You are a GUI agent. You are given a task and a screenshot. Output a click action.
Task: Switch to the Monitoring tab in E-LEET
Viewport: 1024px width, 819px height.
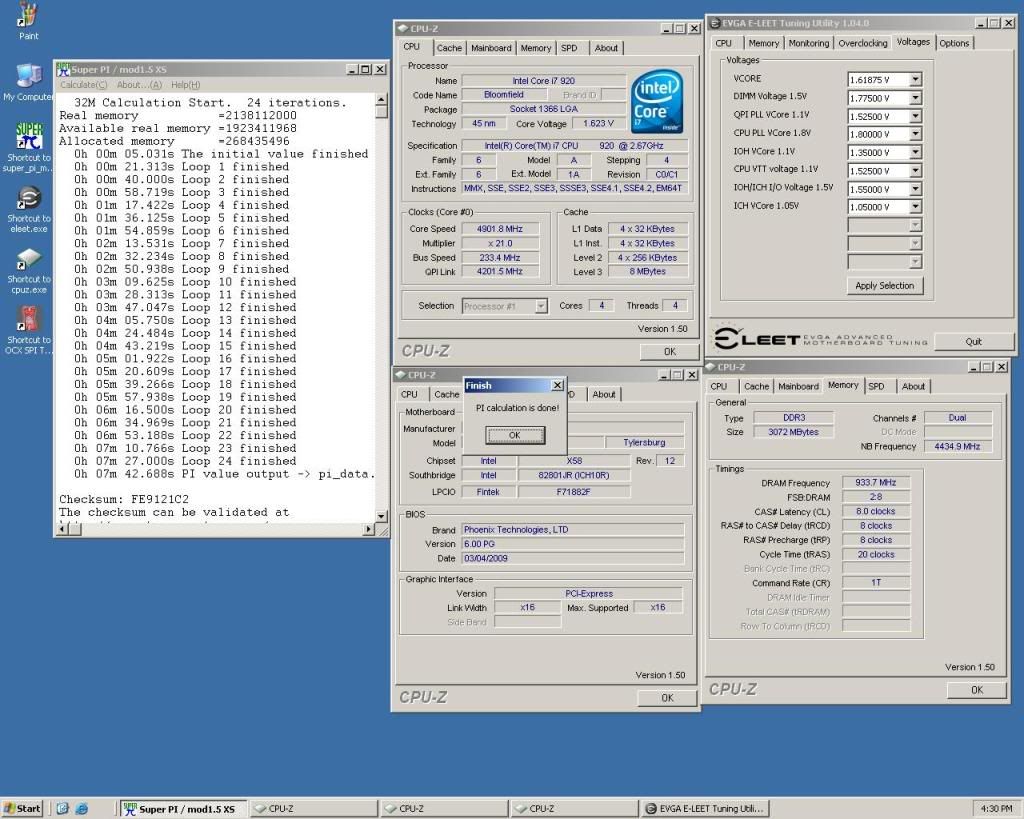pyautogui.click(x=808, y=43)
